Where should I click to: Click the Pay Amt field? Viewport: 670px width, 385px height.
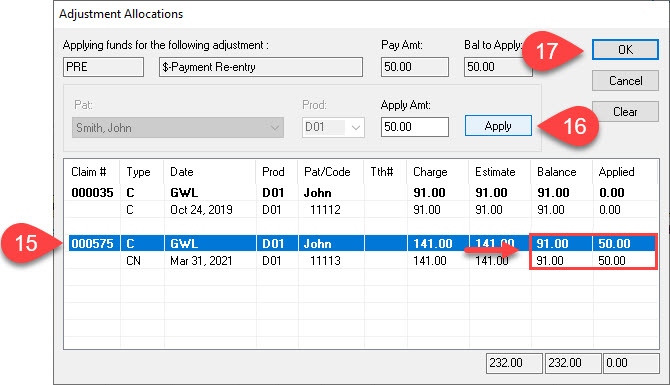click(414, 67)
